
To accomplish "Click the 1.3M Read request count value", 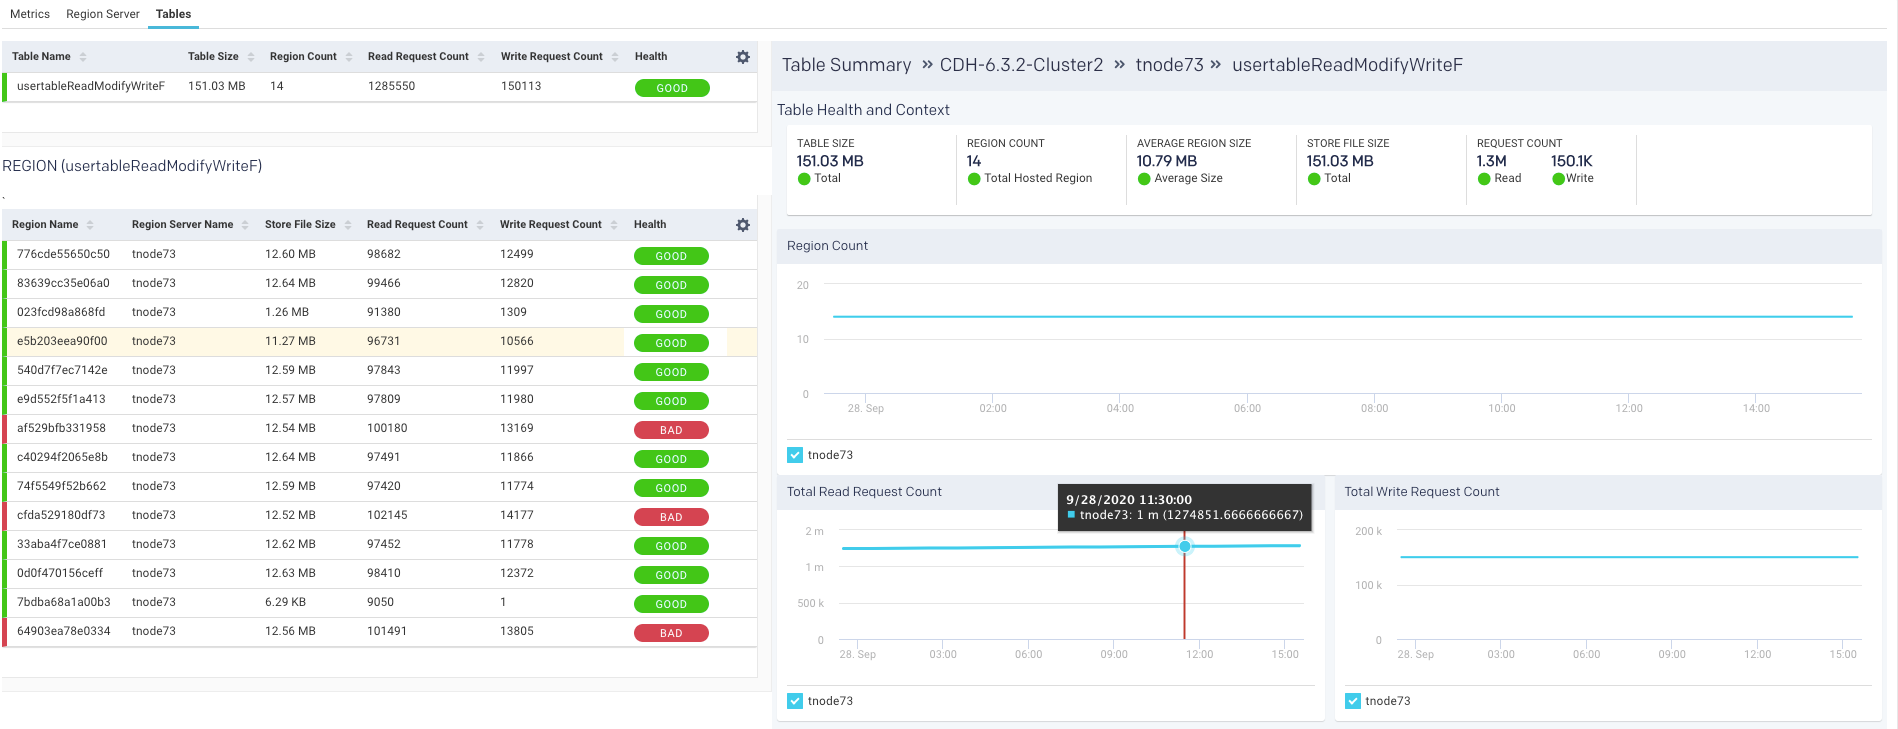I will click(x=1491, y=161).
